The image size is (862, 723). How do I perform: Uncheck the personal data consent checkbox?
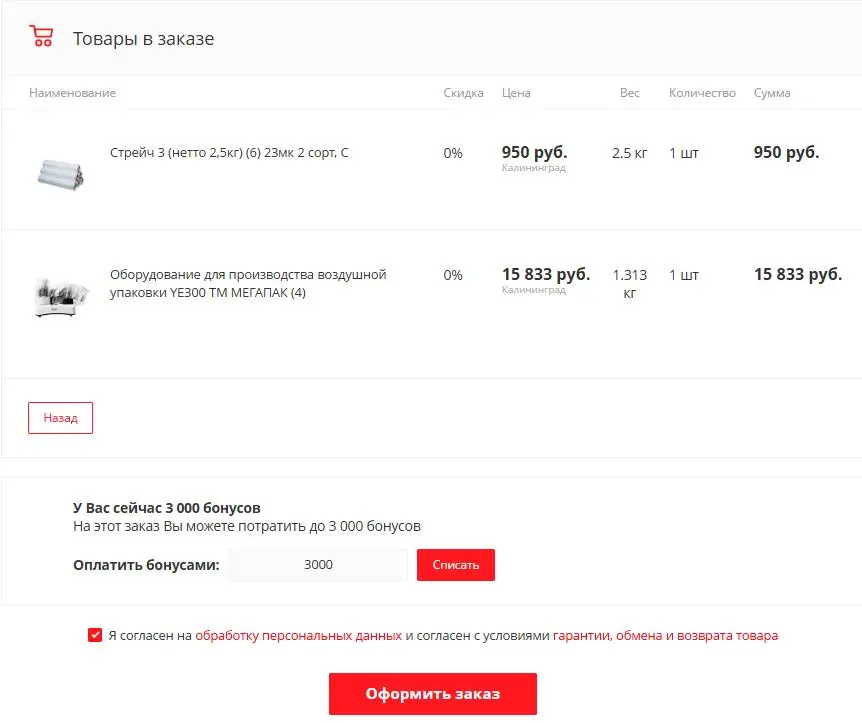[95, 635]
